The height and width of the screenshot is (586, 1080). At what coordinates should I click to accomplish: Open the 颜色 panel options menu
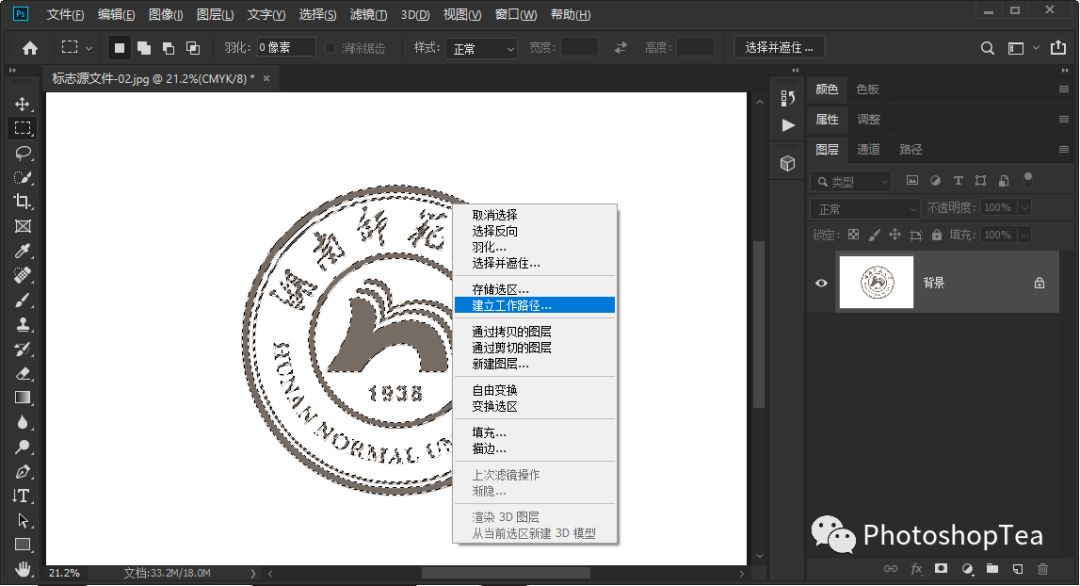click(x=1063, y=89)
